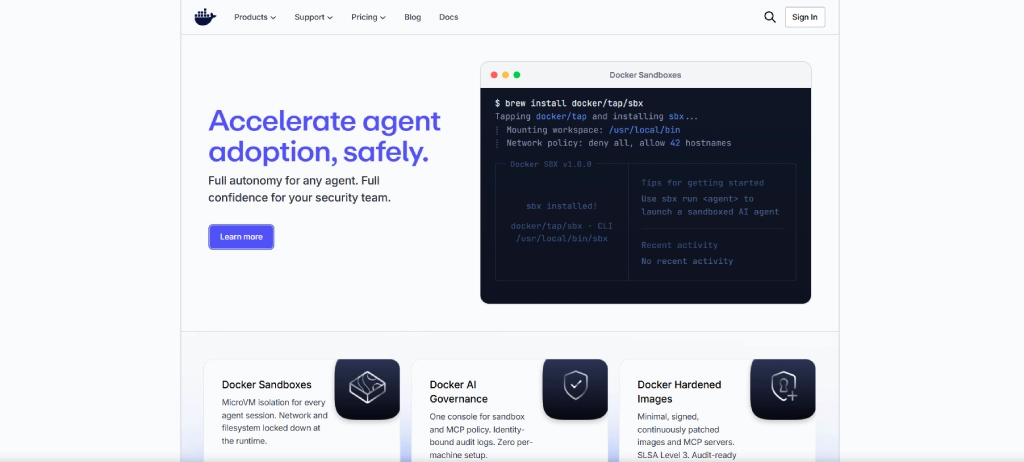Click the "MicroVM isolation for every agent session" description

[x=275, y=421]
